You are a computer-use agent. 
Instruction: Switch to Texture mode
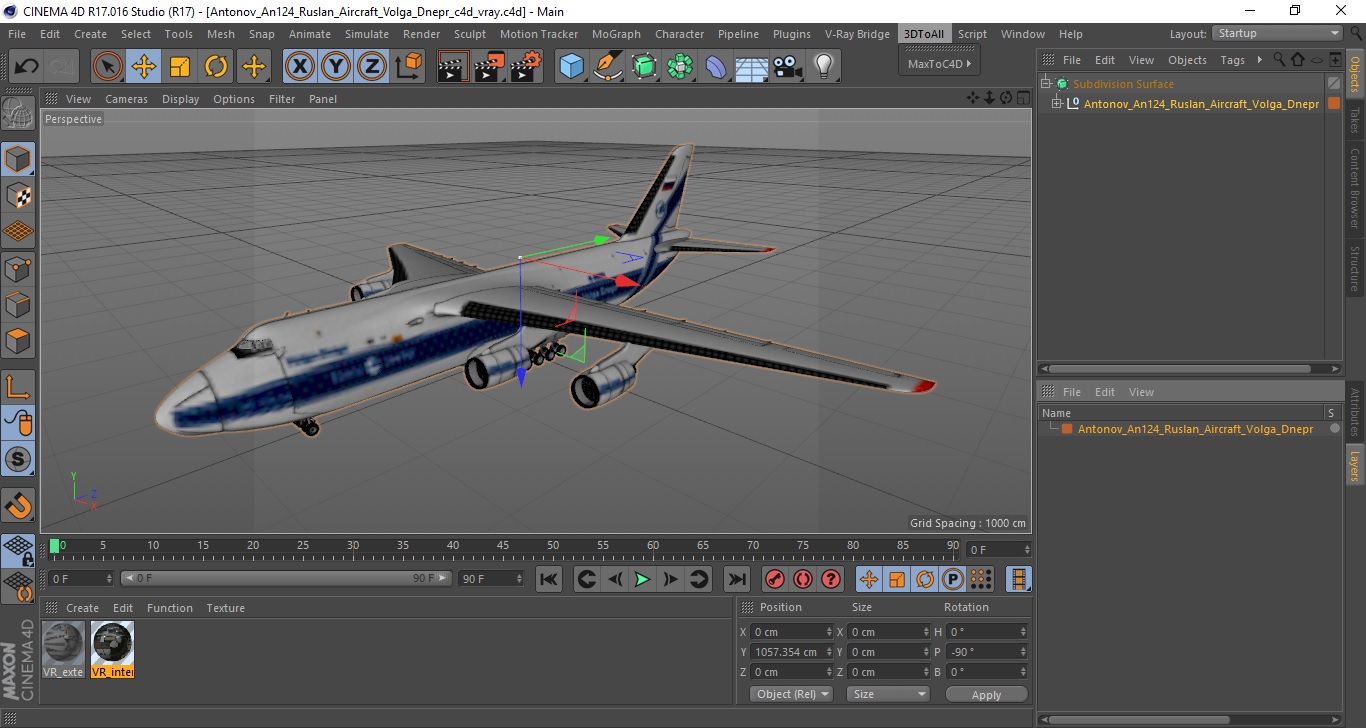18,195
